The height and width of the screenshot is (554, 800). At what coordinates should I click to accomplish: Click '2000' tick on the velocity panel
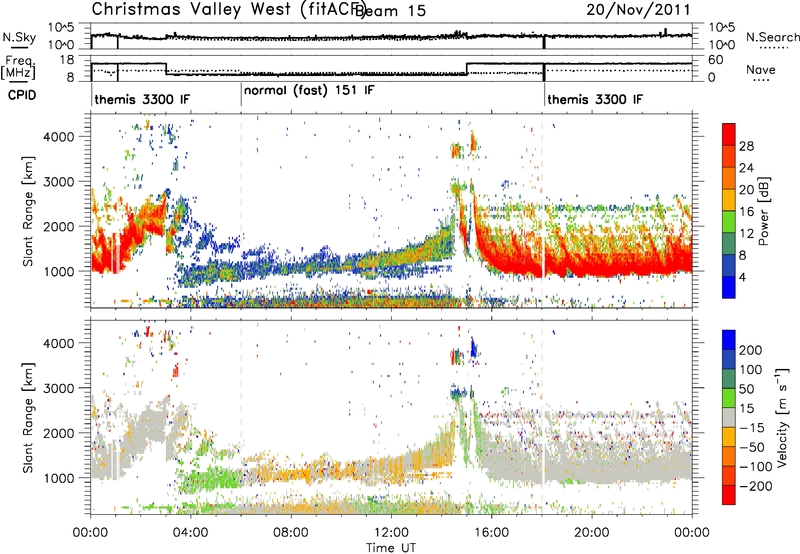tap(58, 433)
